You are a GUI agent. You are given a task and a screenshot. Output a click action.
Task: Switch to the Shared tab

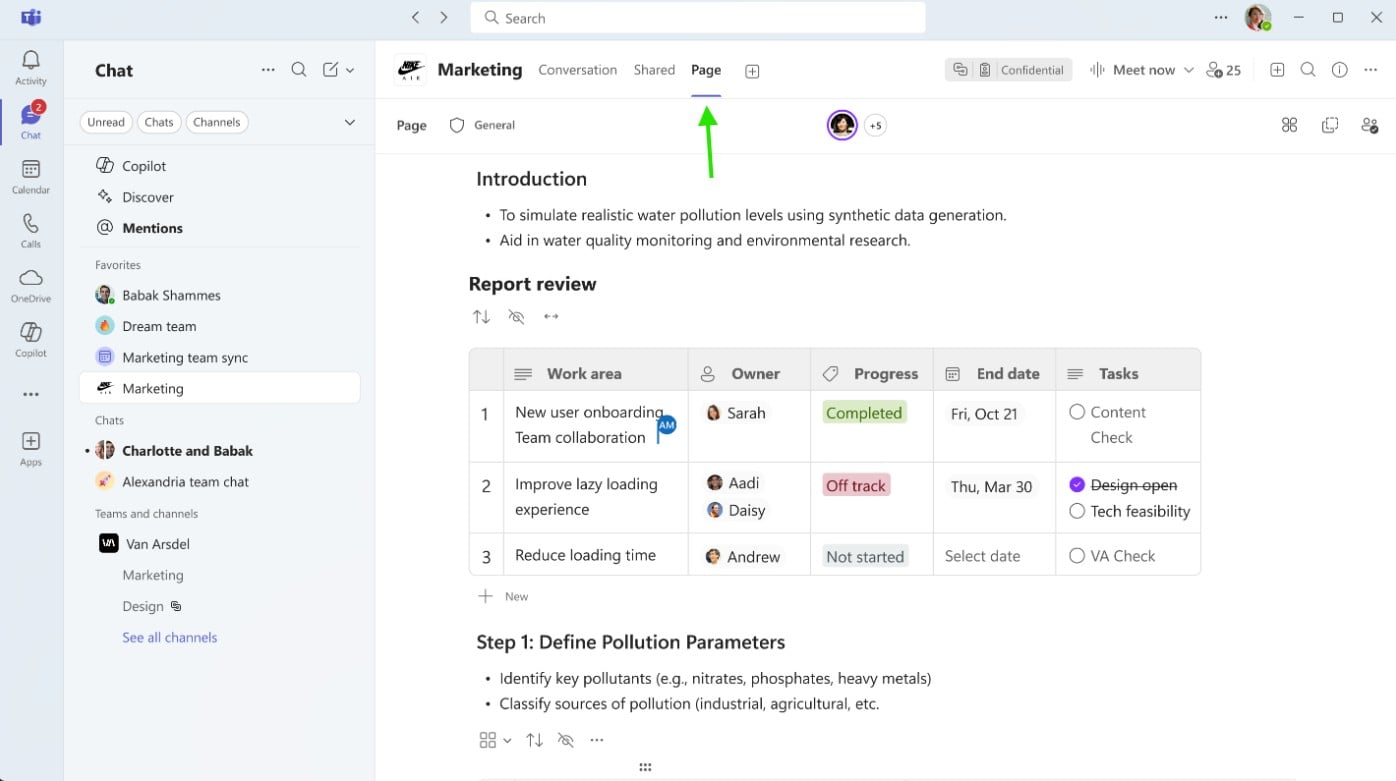coord(654,70)
